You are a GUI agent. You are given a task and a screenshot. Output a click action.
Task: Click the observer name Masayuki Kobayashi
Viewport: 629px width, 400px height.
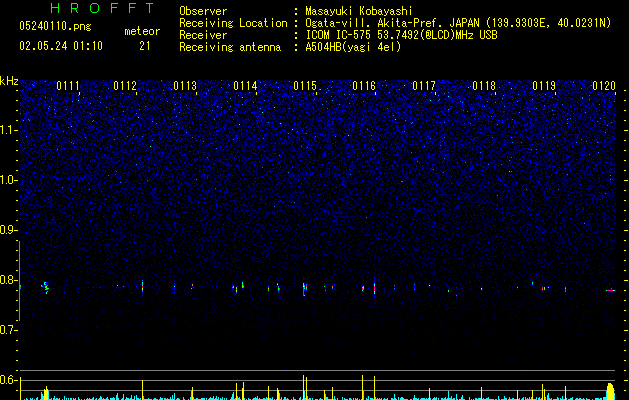(x=359, y=11)
